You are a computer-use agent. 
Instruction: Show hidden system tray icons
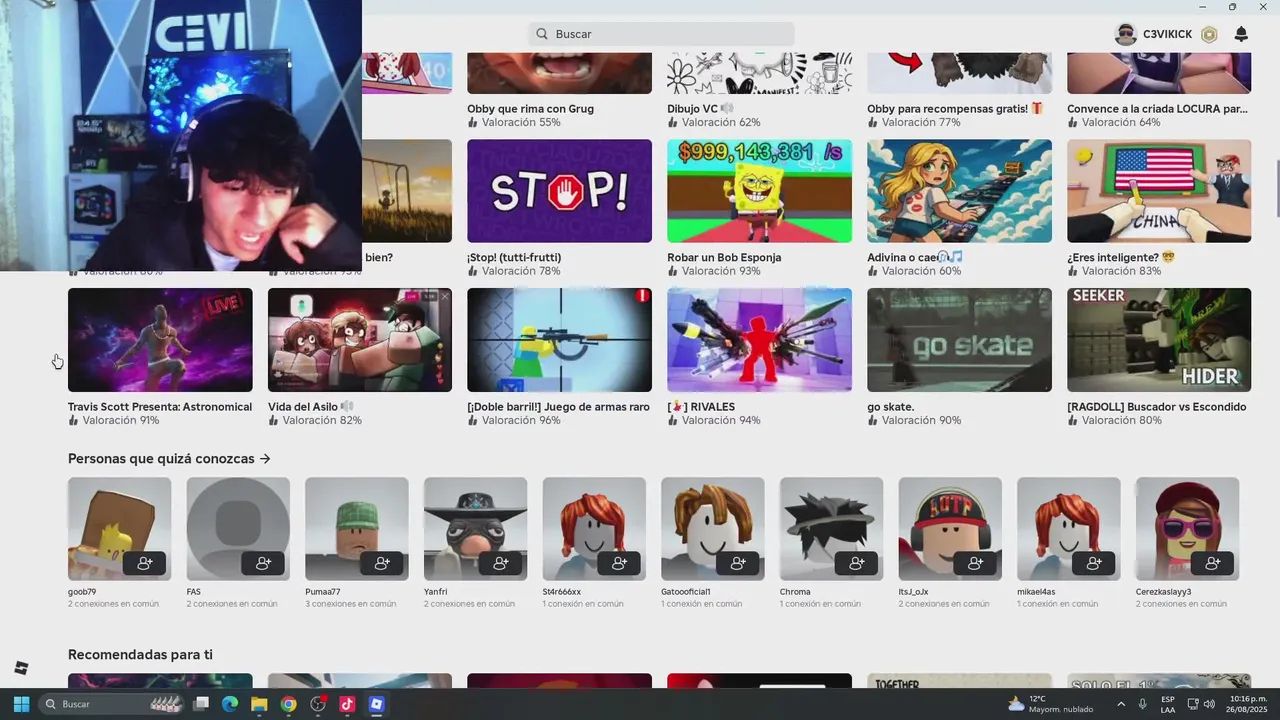point(1120,704)
